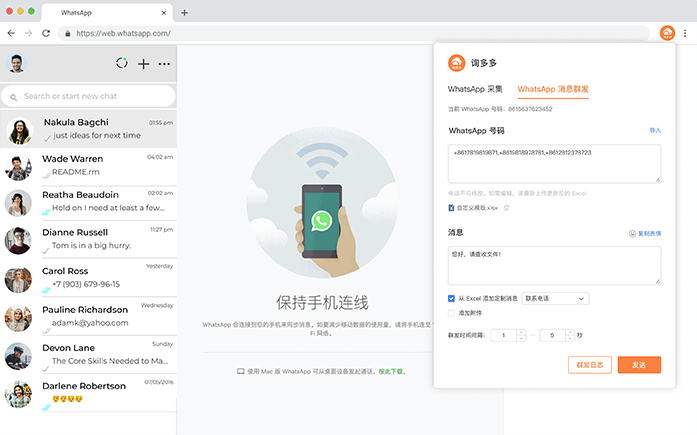Click the first interval number field showing 1
The width and height of the screenshot is (697, 435).
pos(504,335)
